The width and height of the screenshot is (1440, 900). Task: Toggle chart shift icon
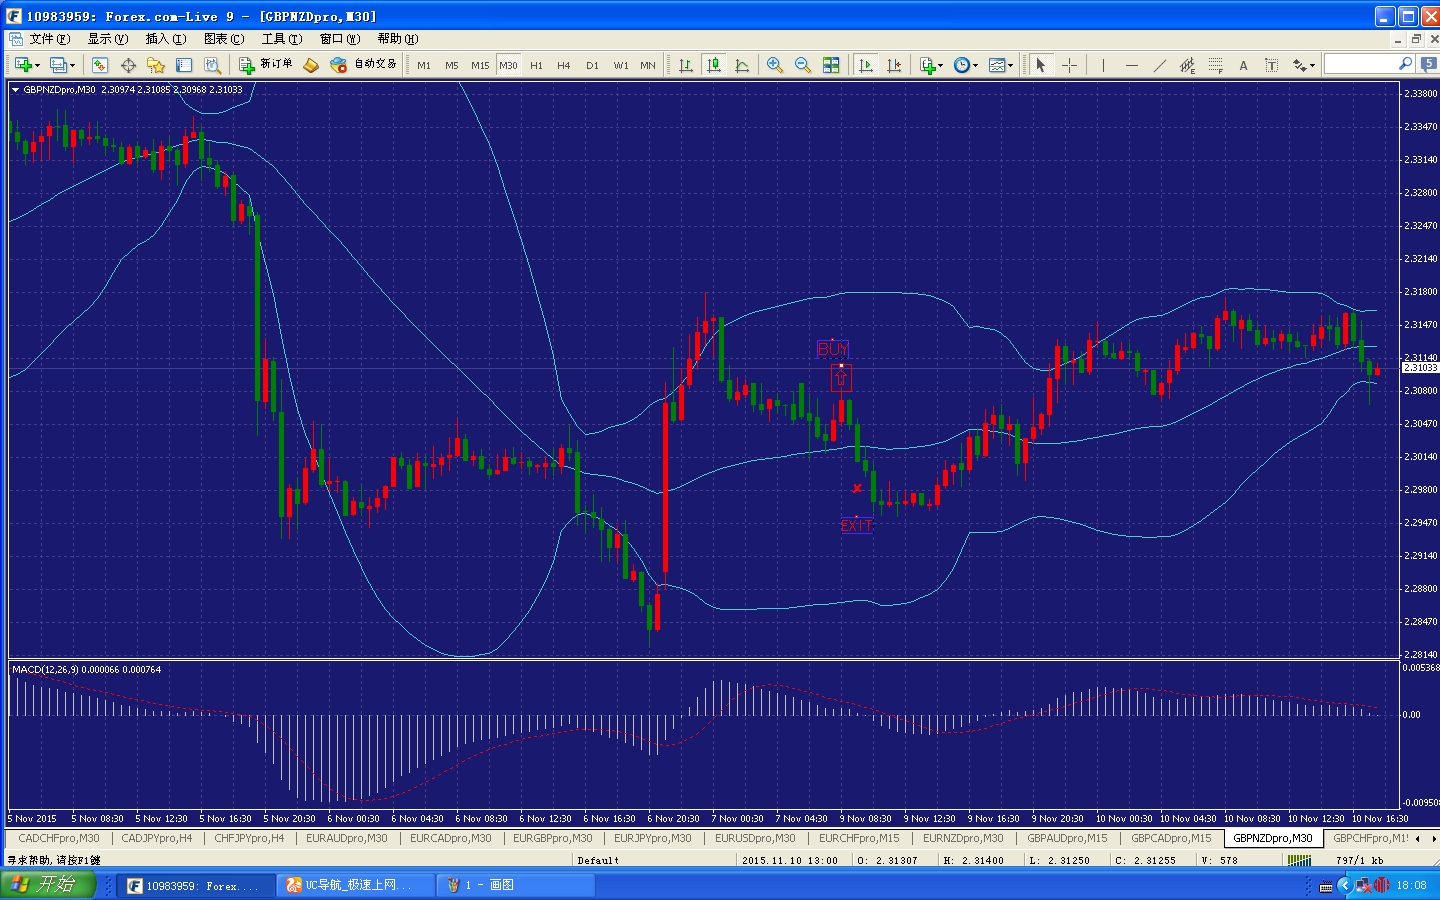(x=894, y=65)
